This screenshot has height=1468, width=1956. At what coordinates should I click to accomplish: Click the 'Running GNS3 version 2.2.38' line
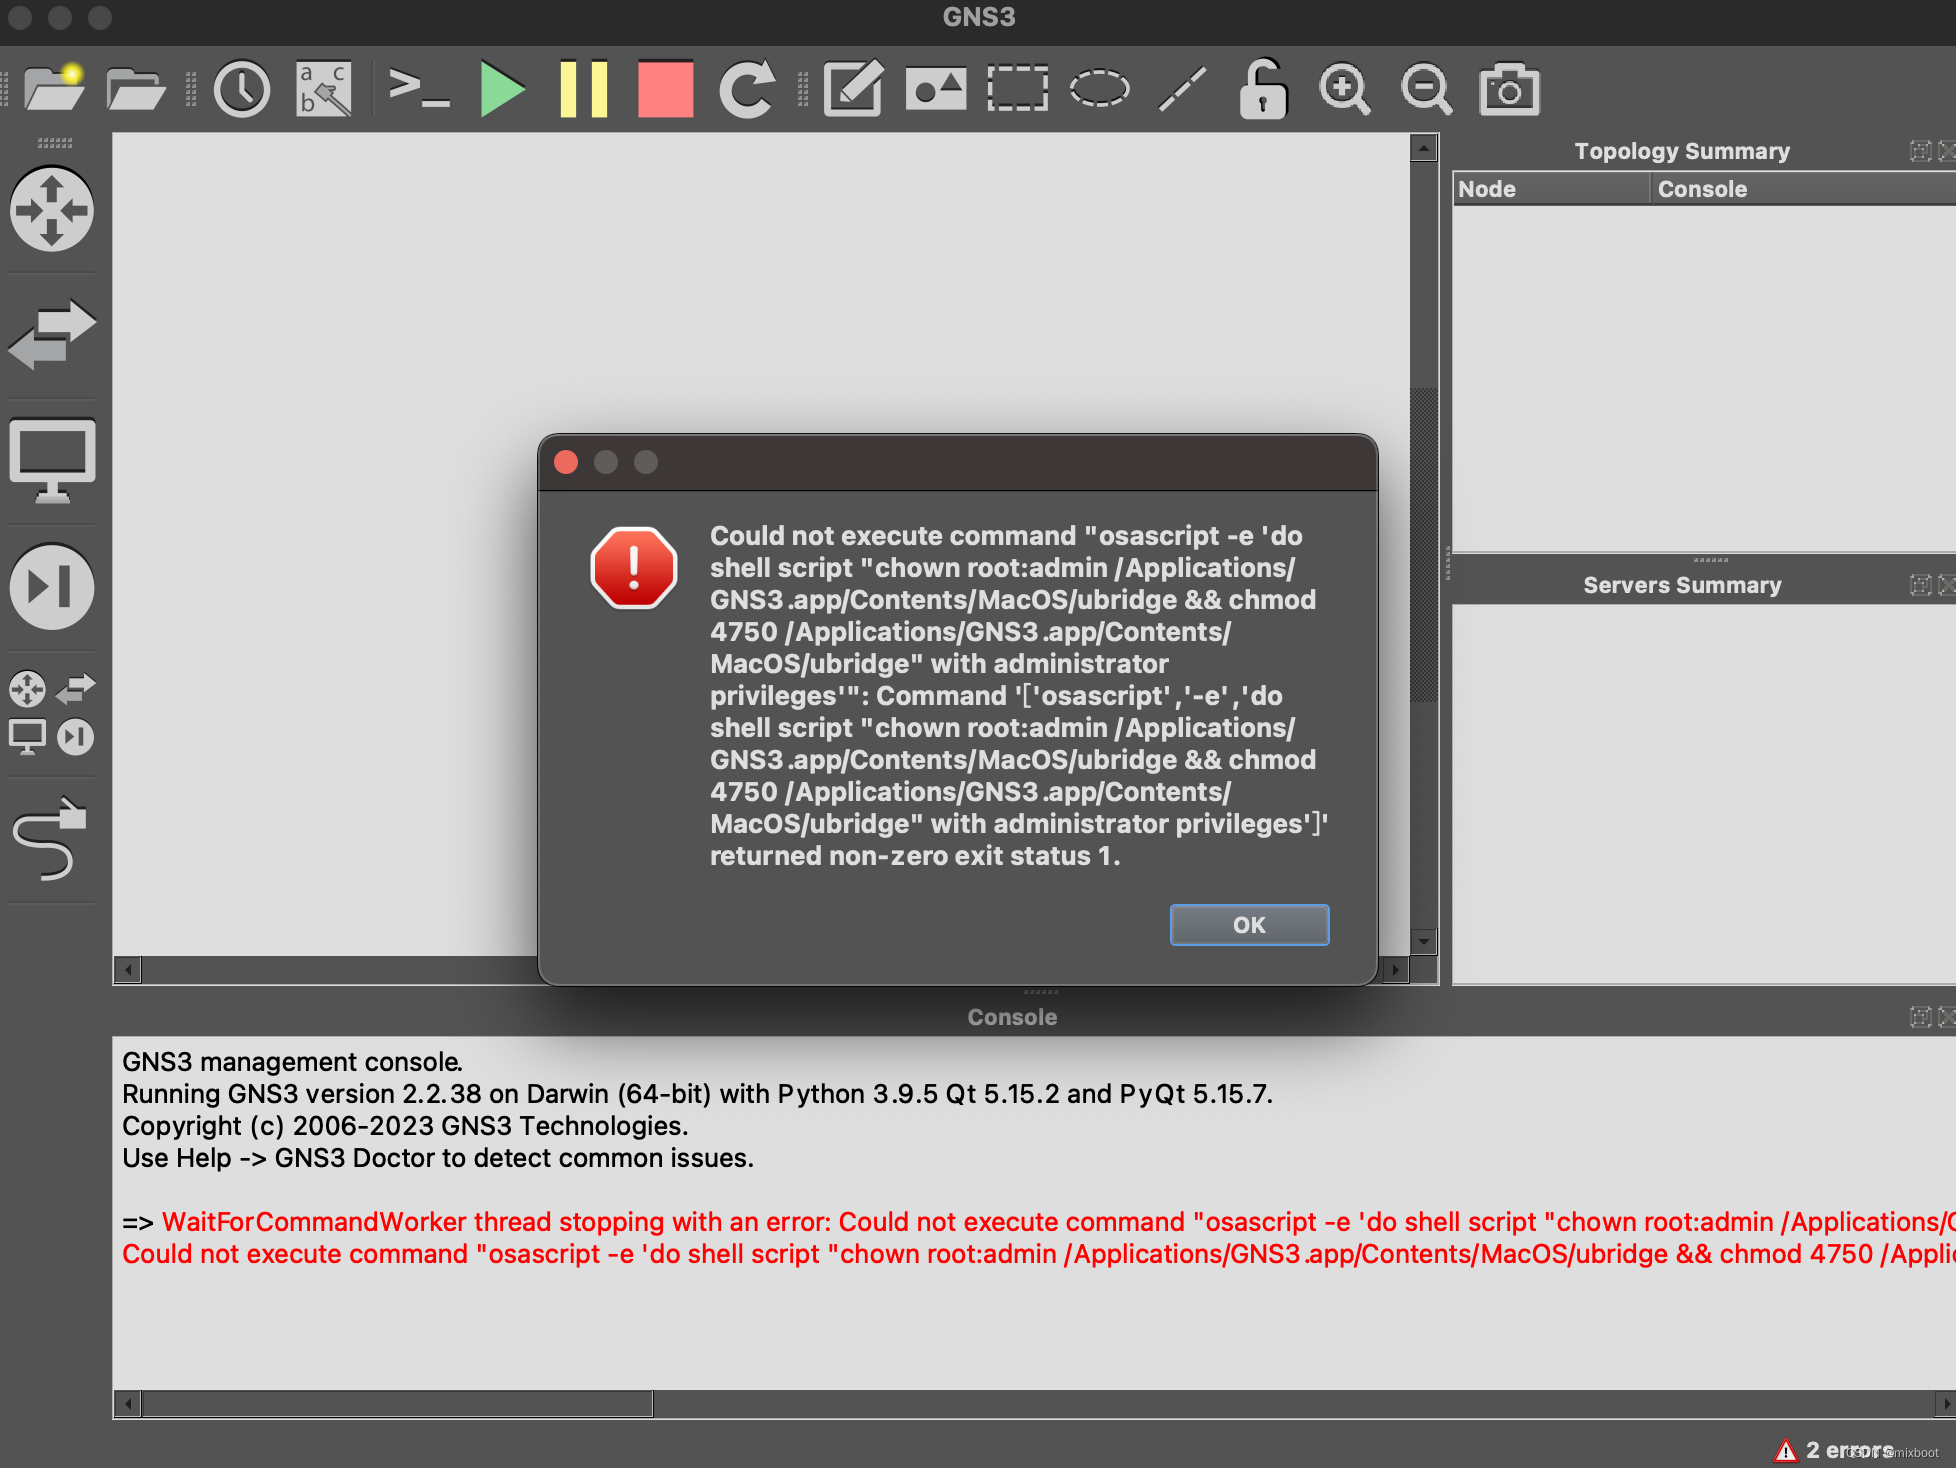(697, 1094)
